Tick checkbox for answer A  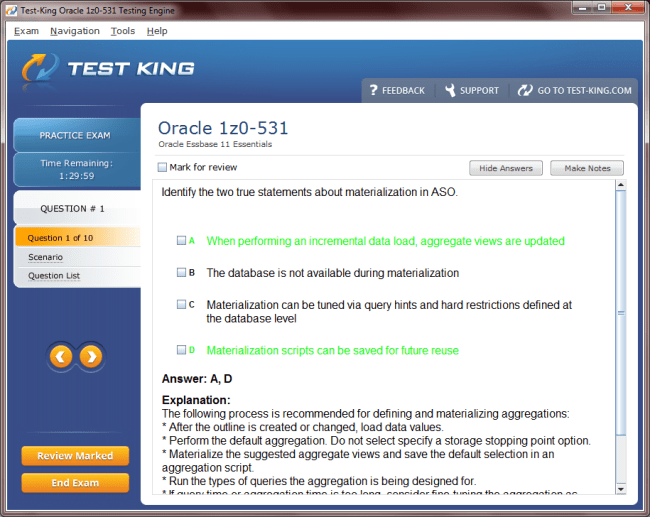pyautogui.click(x=181, y=240)
